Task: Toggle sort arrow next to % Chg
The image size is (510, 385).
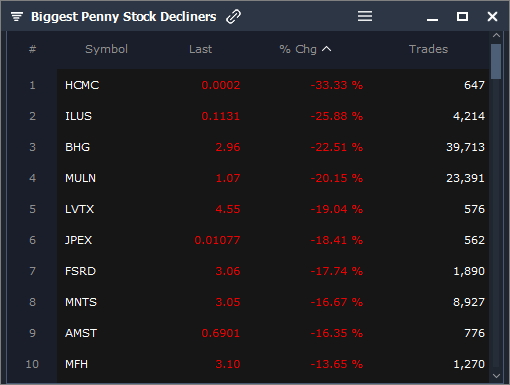Action: 327,49
